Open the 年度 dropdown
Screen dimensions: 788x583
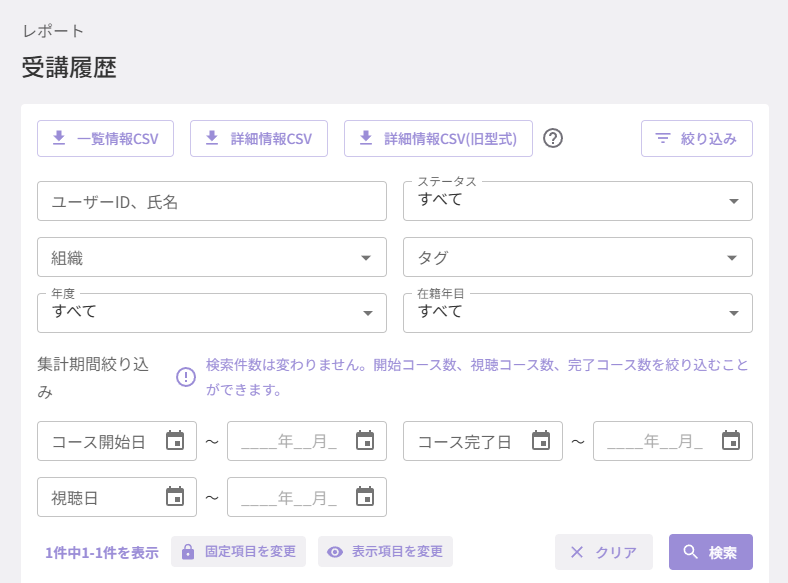(212, 313)
